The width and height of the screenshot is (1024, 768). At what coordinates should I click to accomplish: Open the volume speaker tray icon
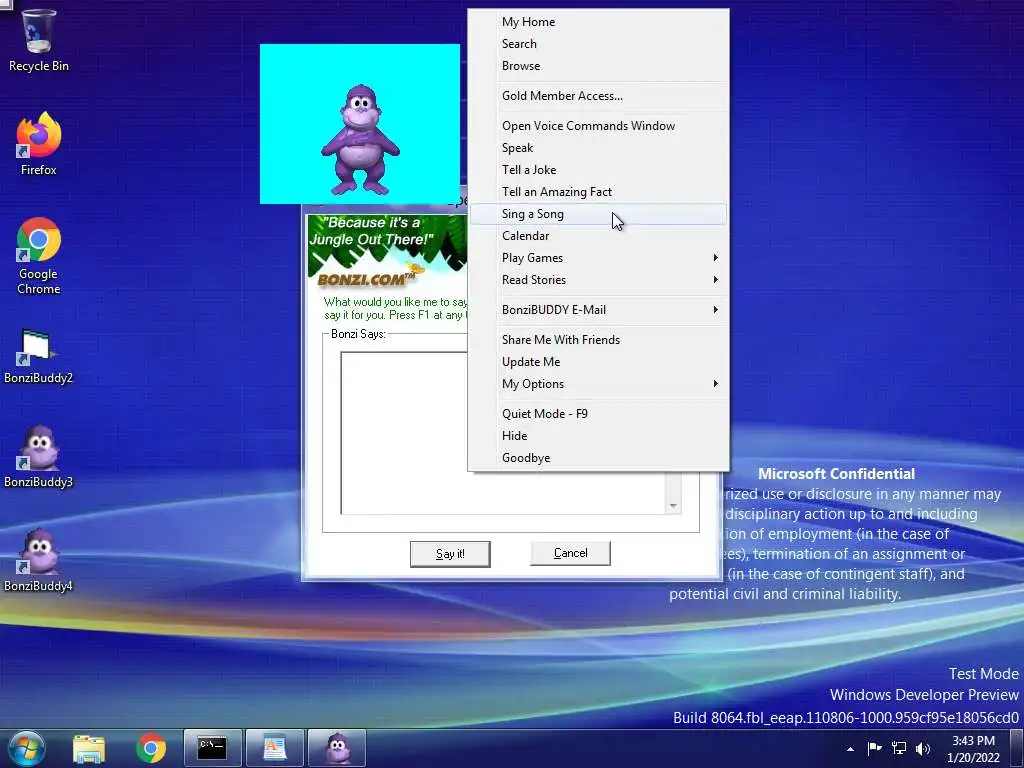coord(923,748)
